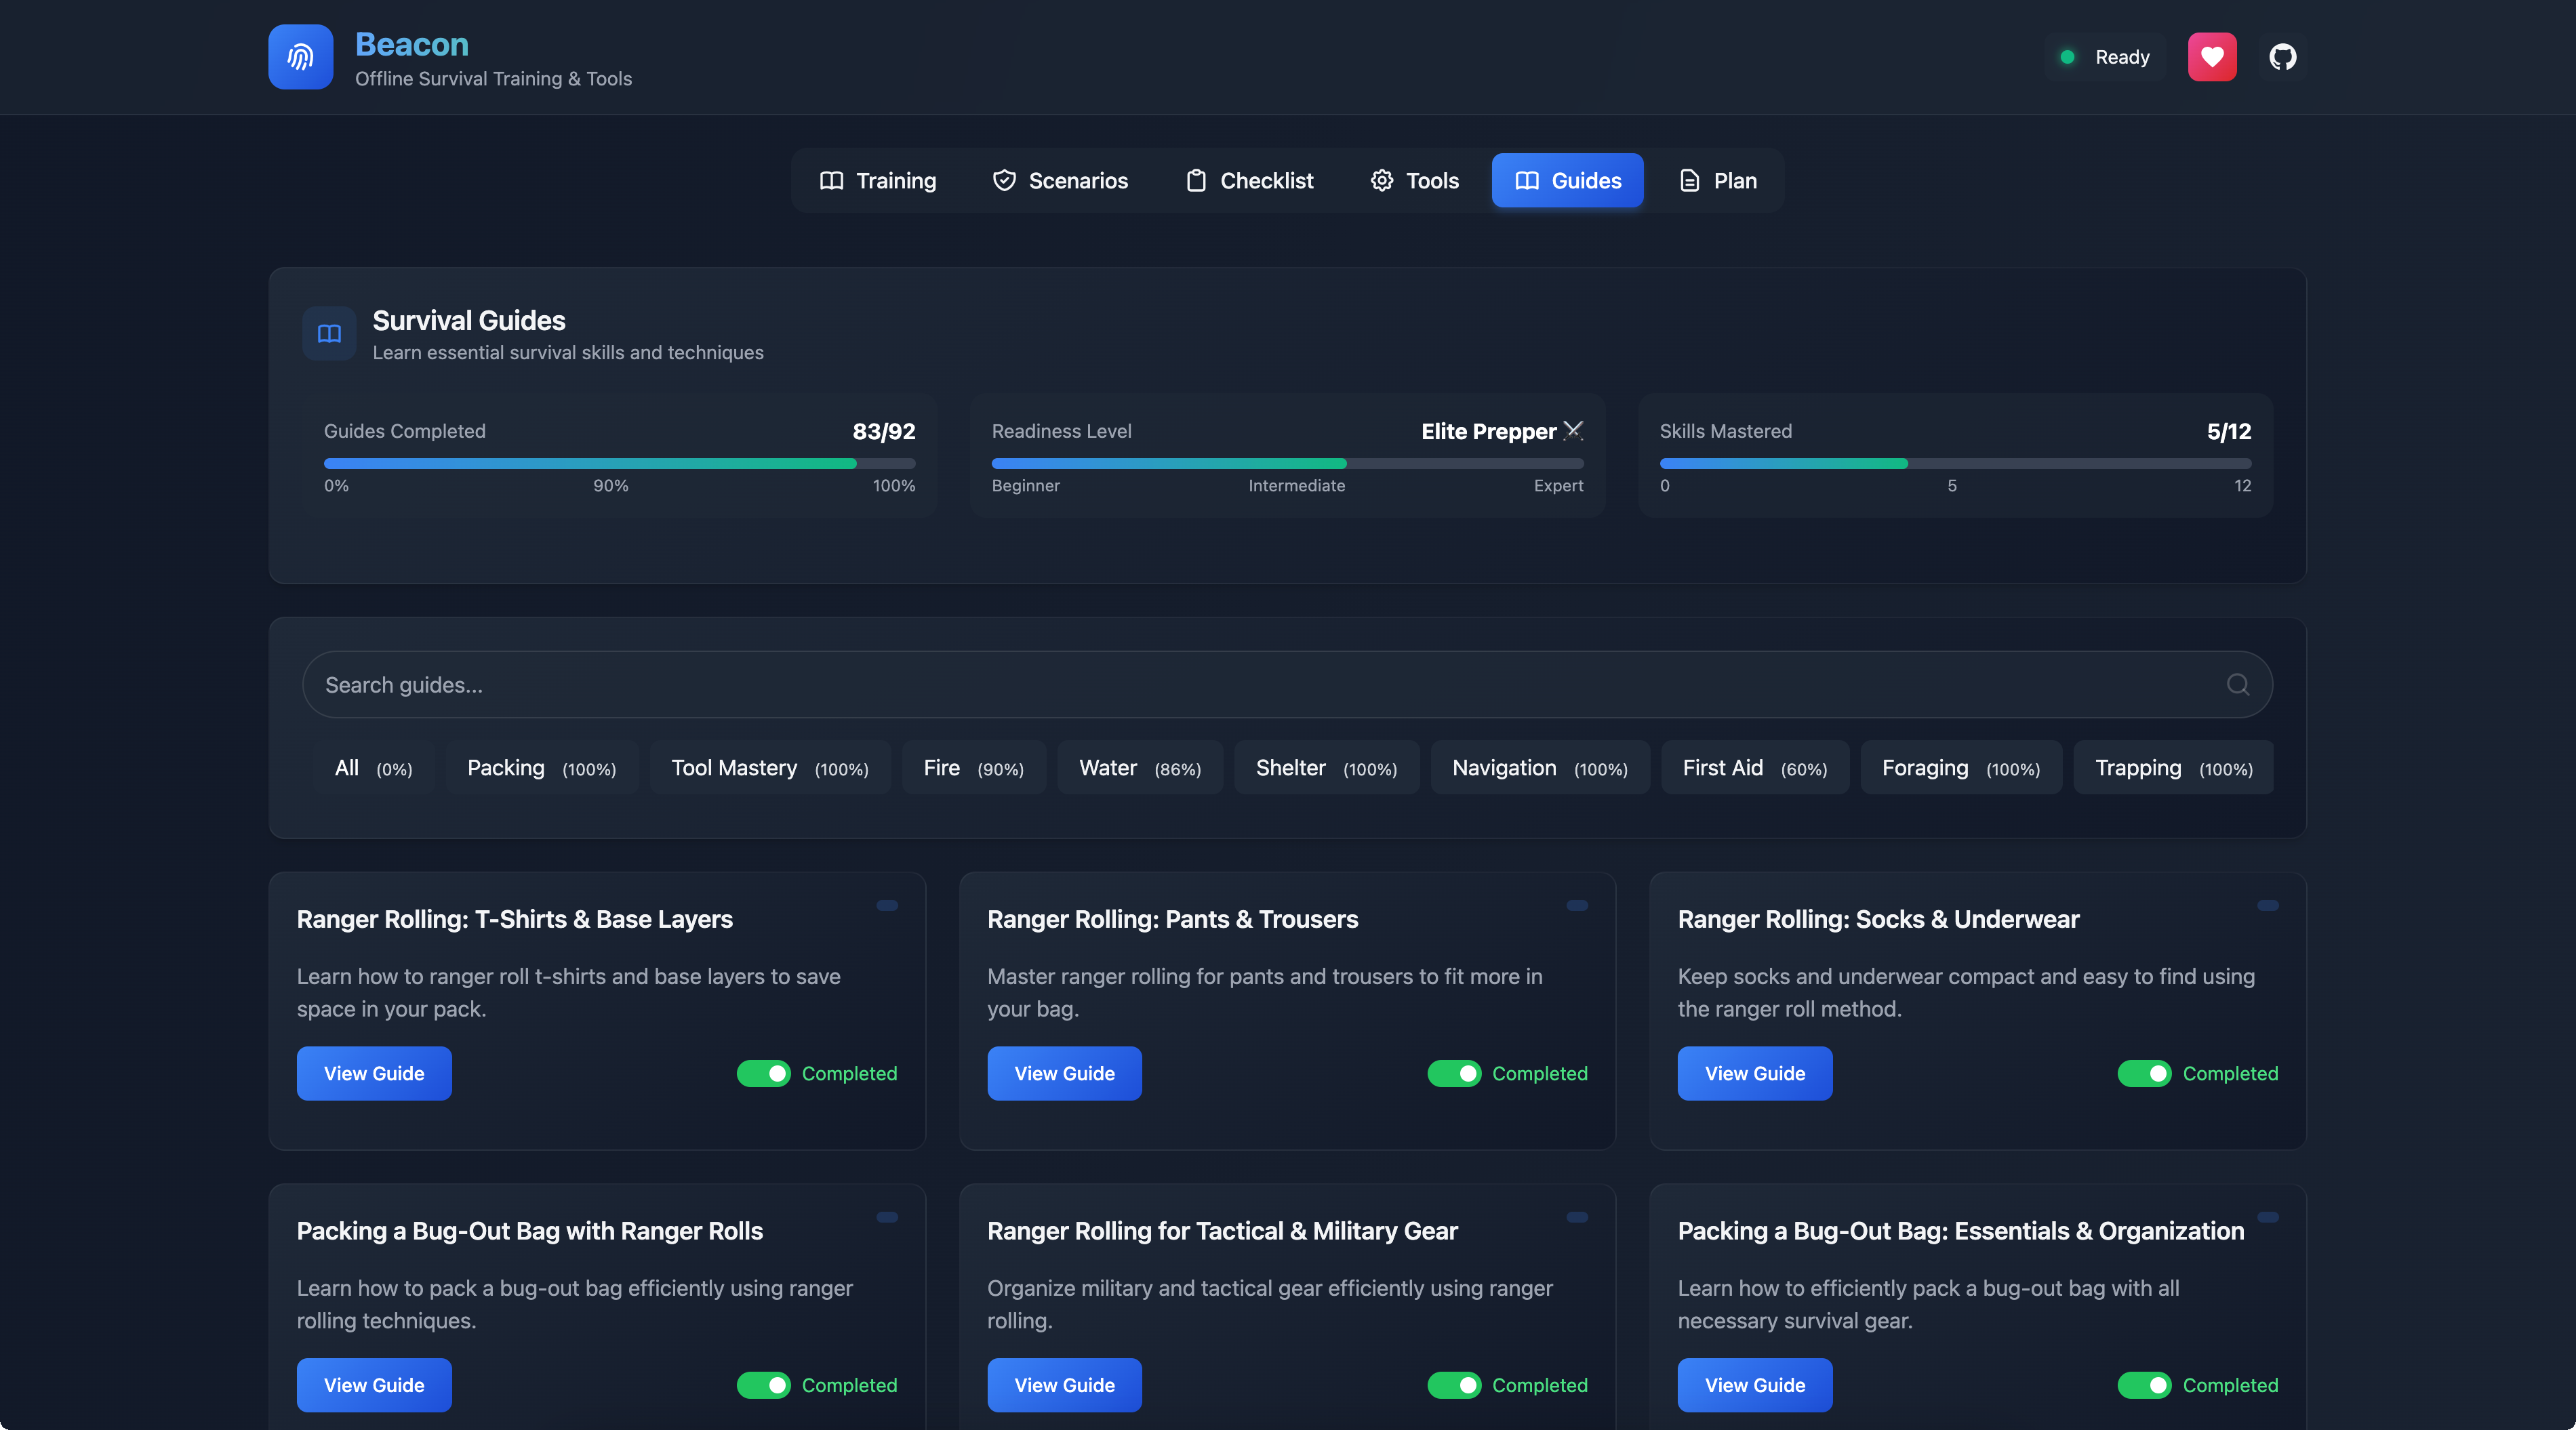The image size is (2576, 1430).
Task: Click the Survival Guides book icon
Action: [x=329, y=334]
